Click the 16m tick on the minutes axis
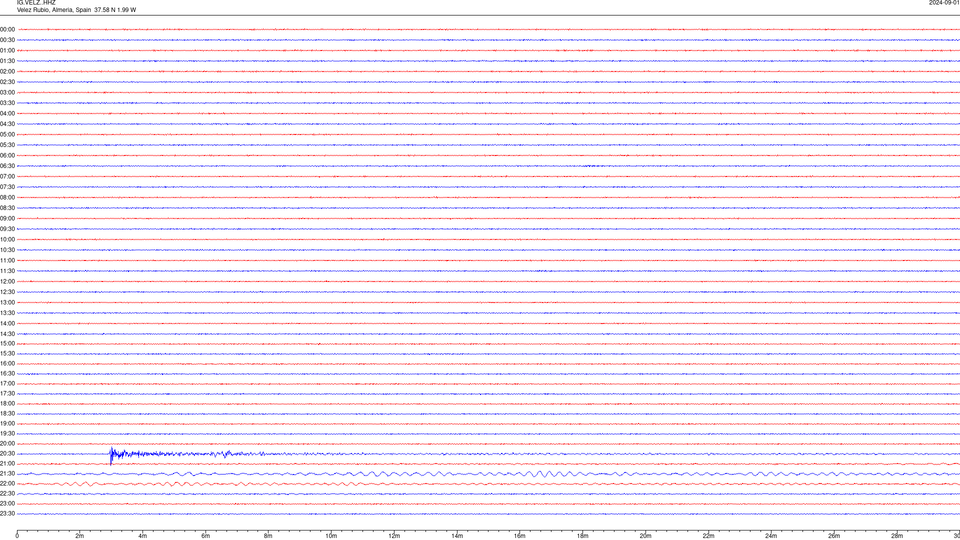The width and height of the screenshot is (960, 540). (520, 536)
